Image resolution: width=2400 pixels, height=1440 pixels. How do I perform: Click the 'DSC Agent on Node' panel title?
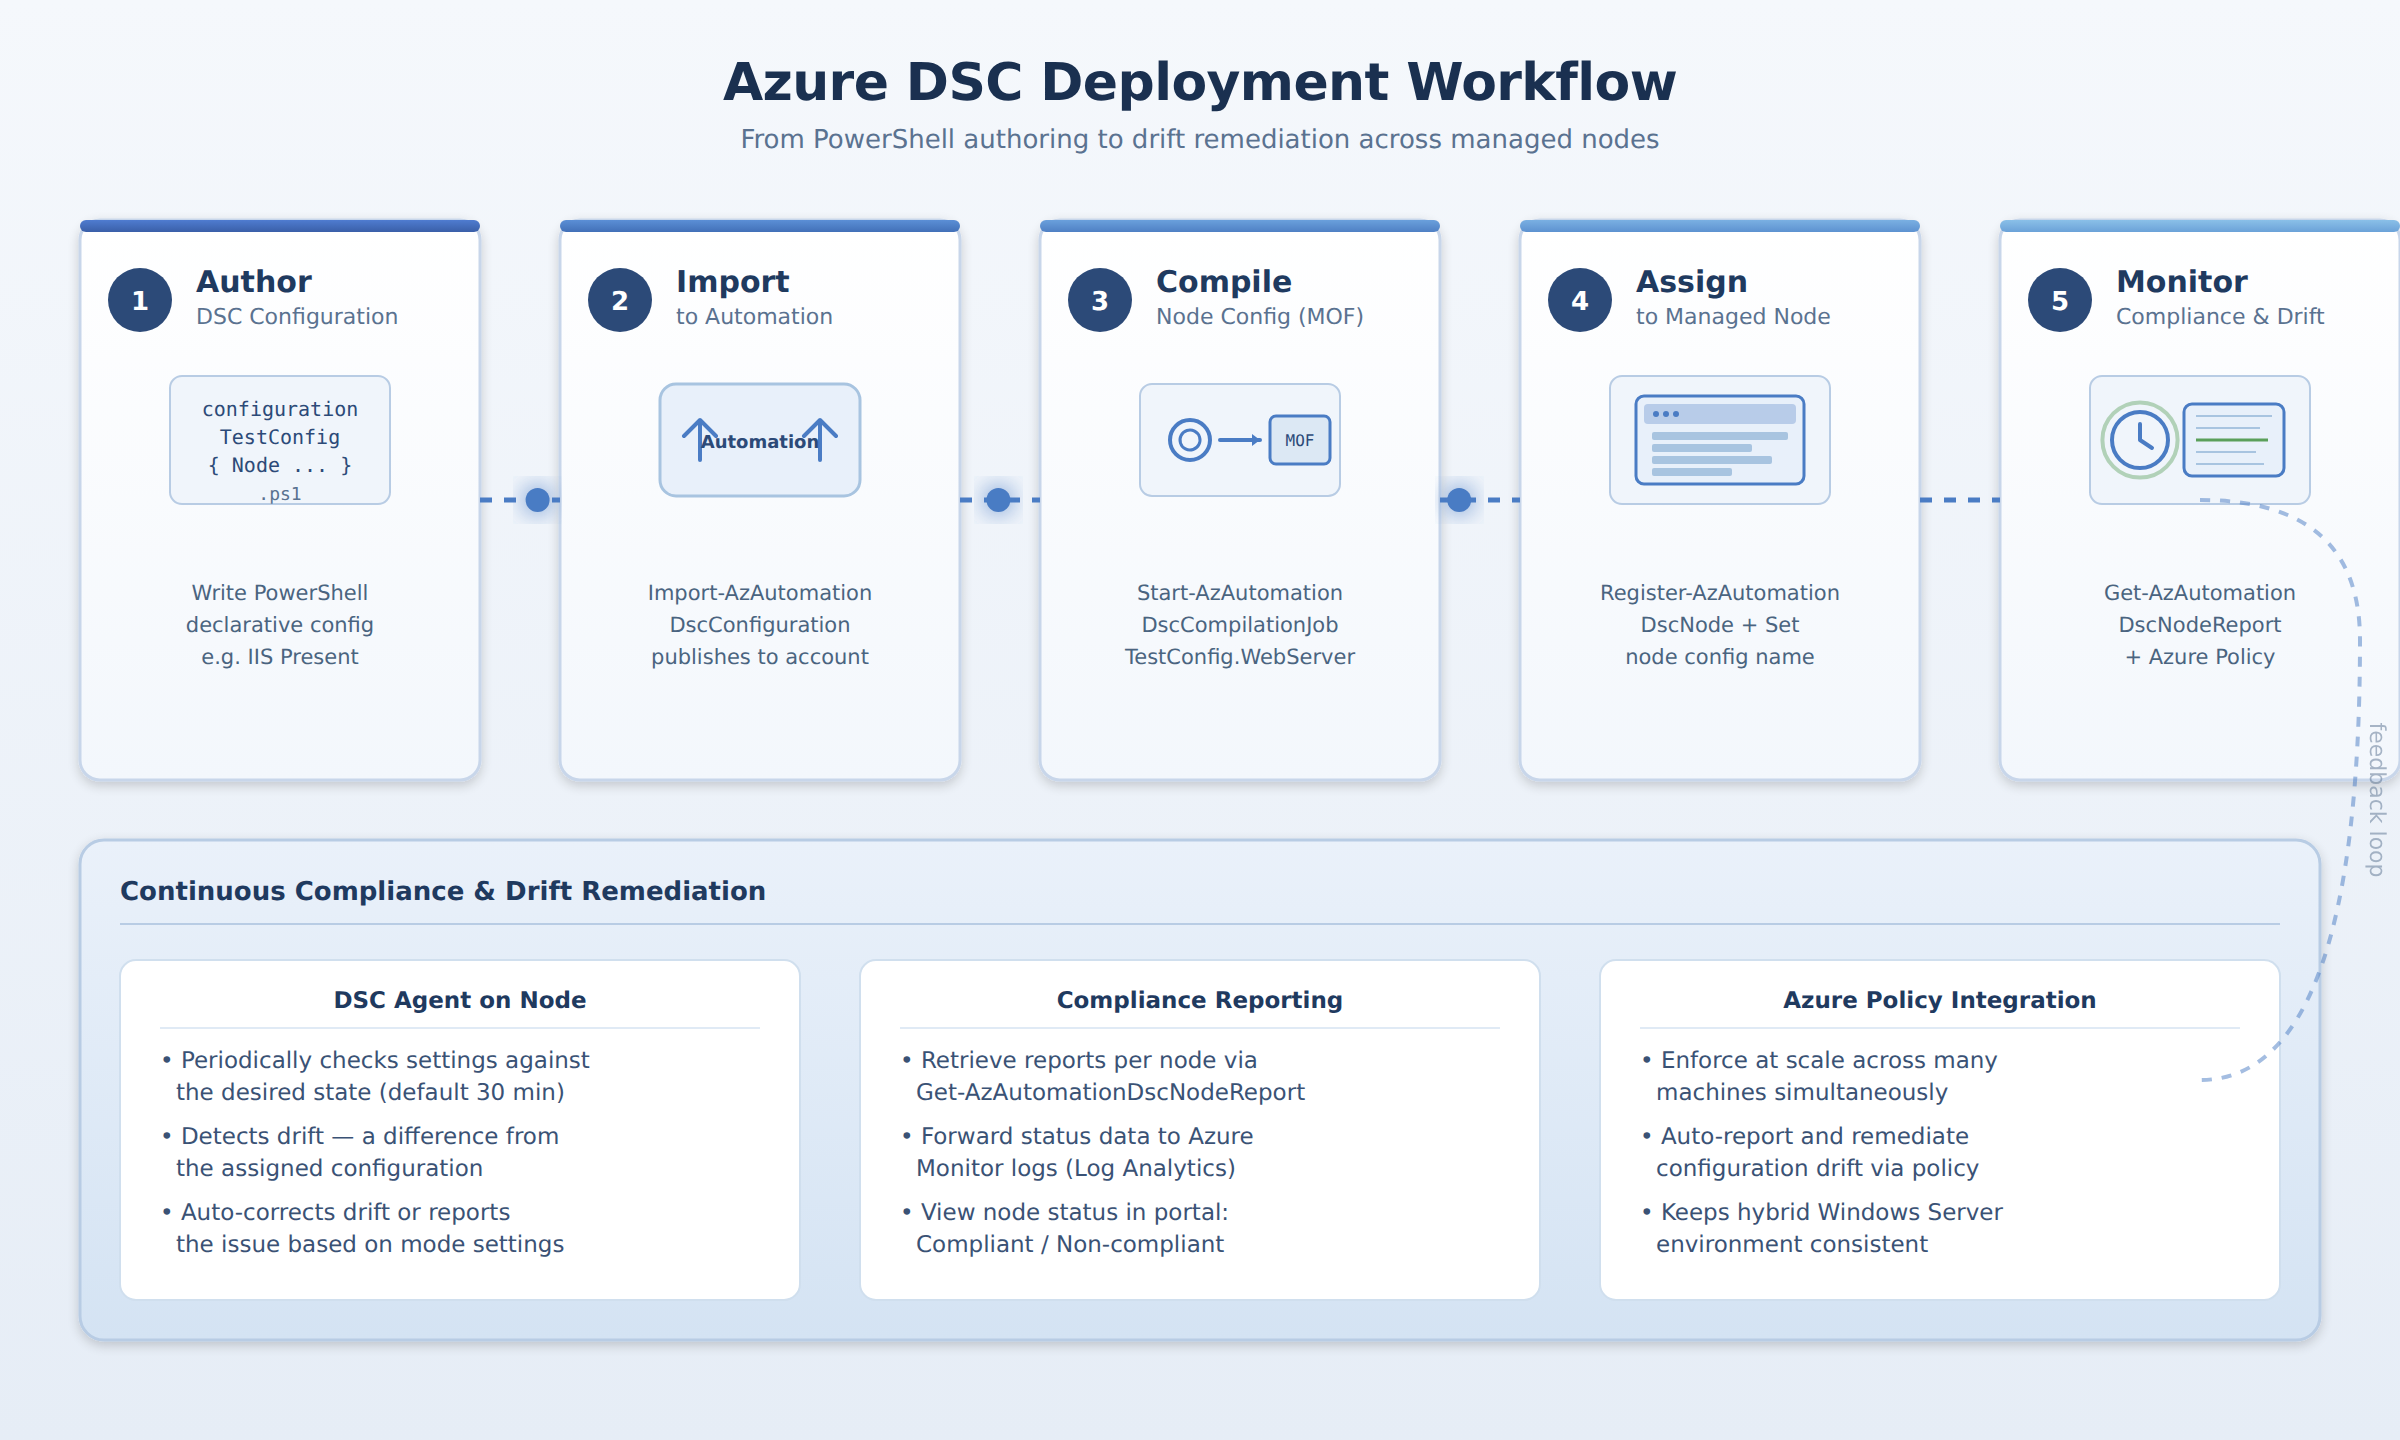pos(460,1000)
